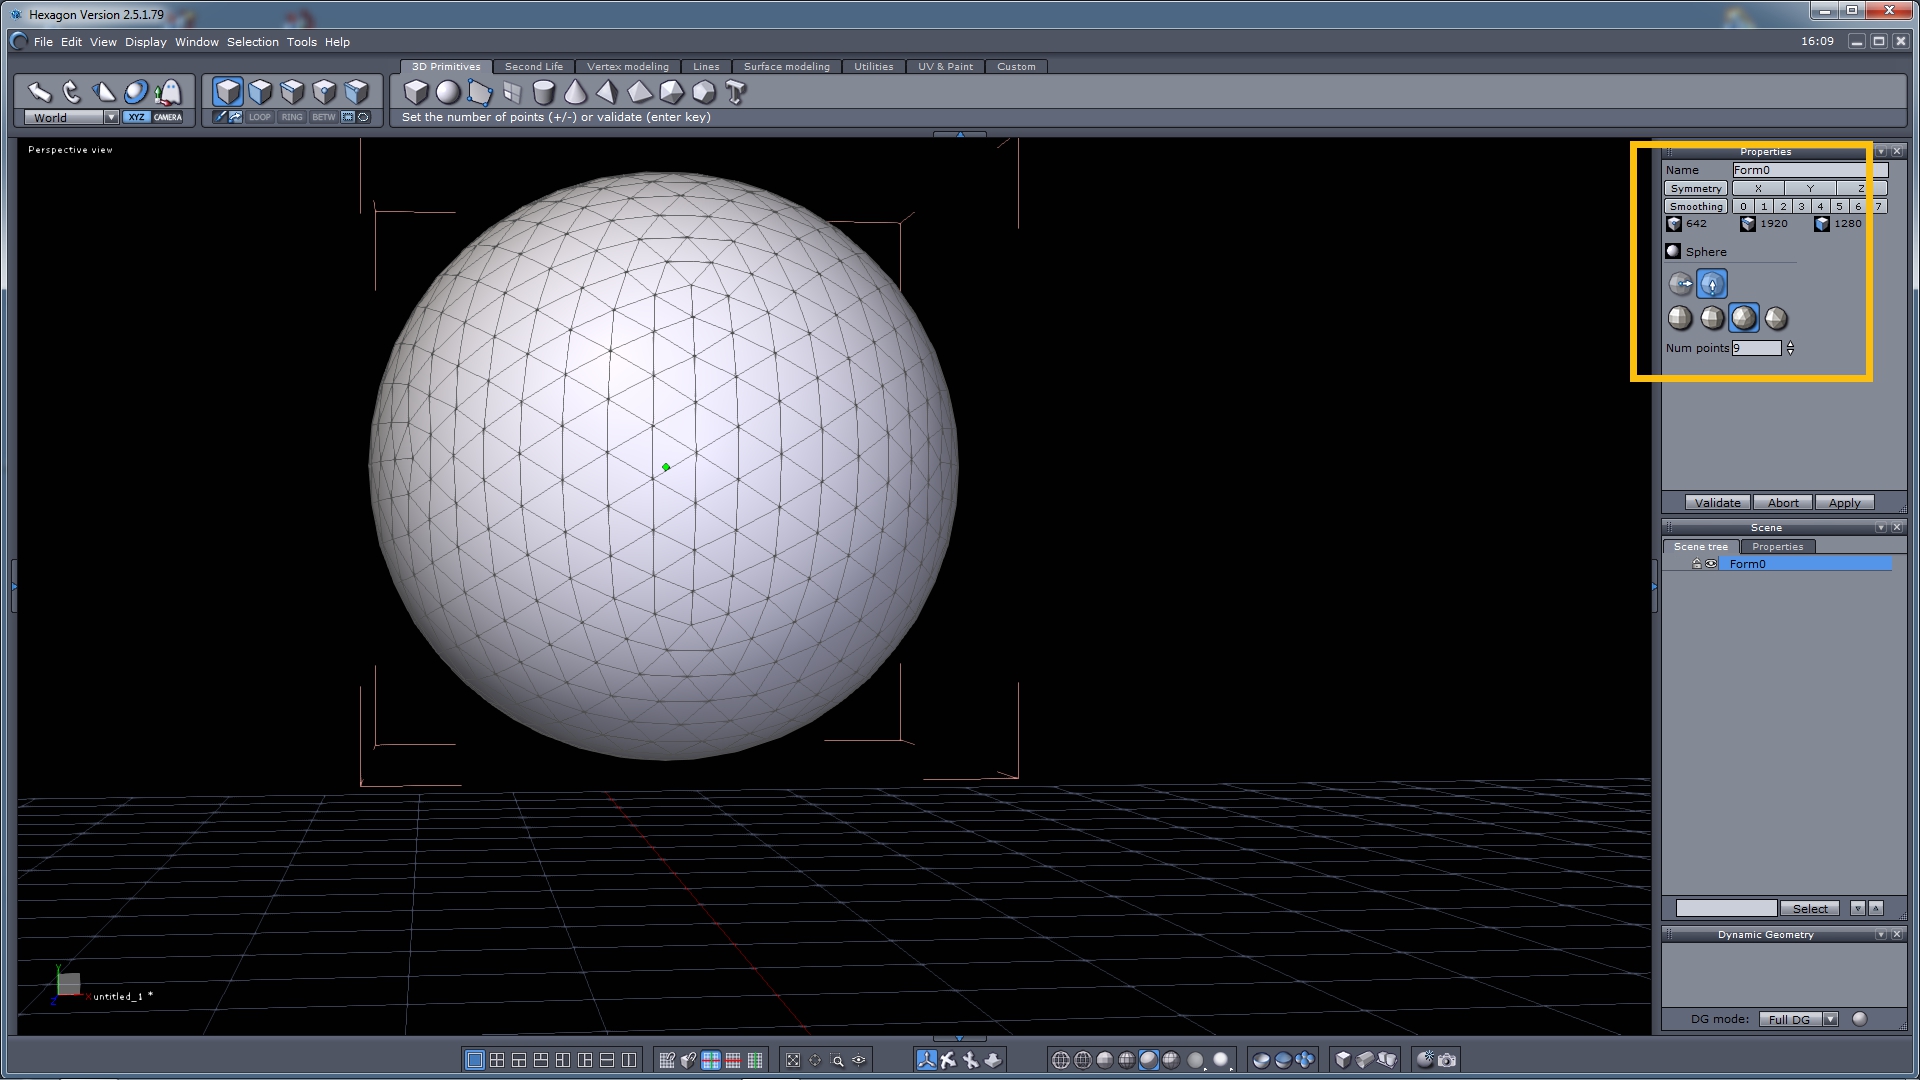The image size is (1920, 1080).
Task: Click the cylinder primitive icon
Action: (543, 92)
